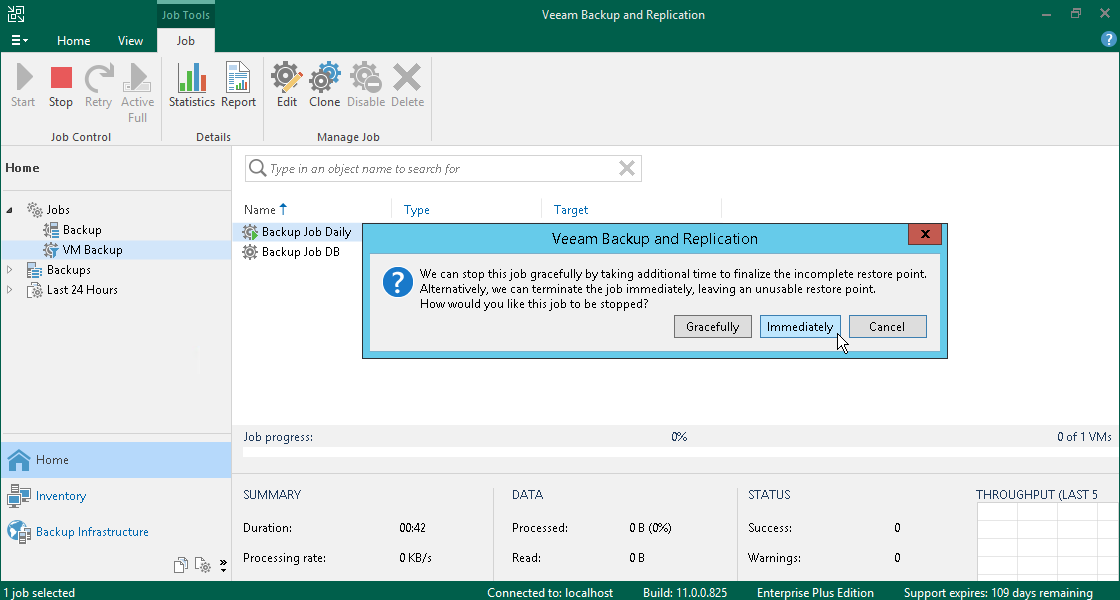The width and height of the screenshot is (1120, 600).
Task: Switch to the Job ribbon tab
Action: click(x=186, y=41)
